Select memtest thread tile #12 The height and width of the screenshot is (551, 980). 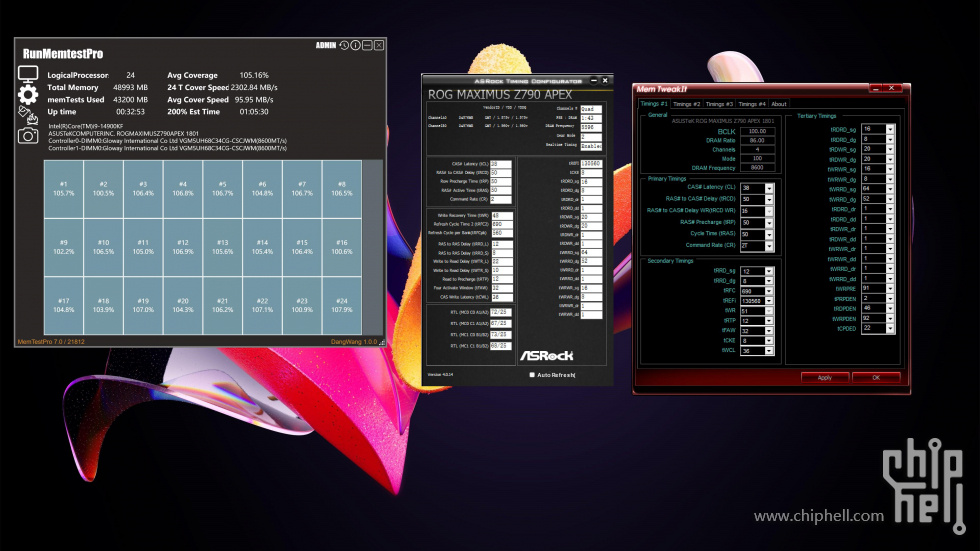[x=182, y=247]
